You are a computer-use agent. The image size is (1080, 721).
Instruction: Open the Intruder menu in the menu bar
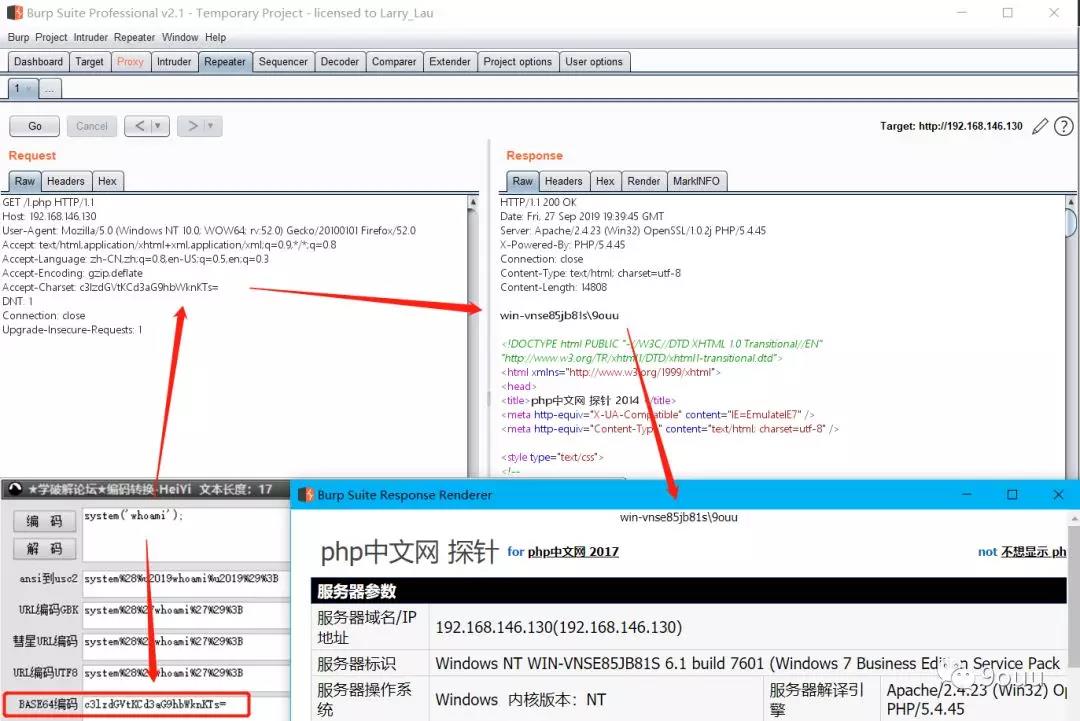[91, 37]
